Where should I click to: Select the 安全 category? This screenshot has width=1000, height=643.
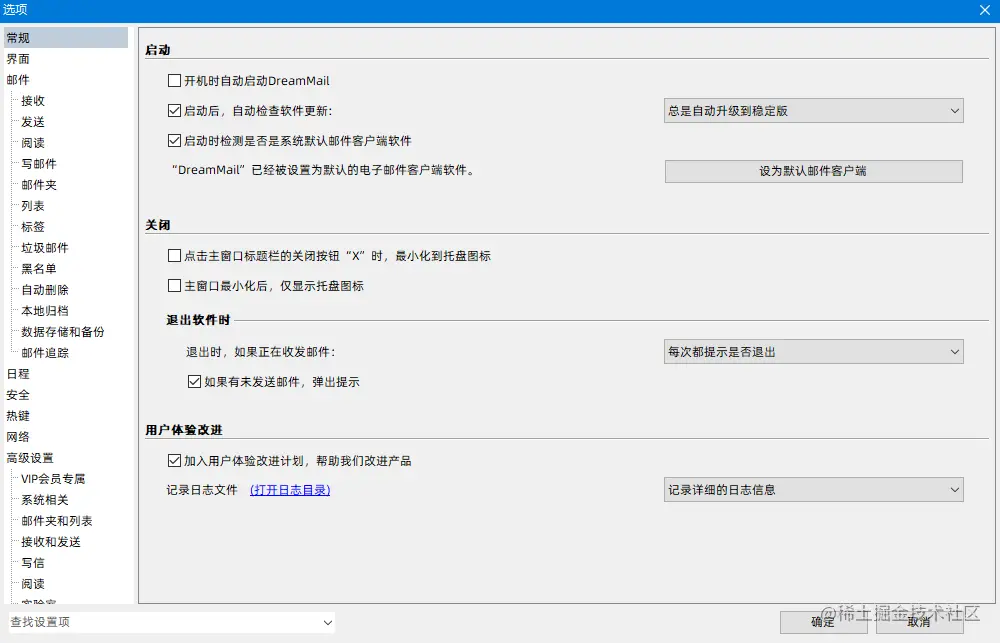[18, 395]
